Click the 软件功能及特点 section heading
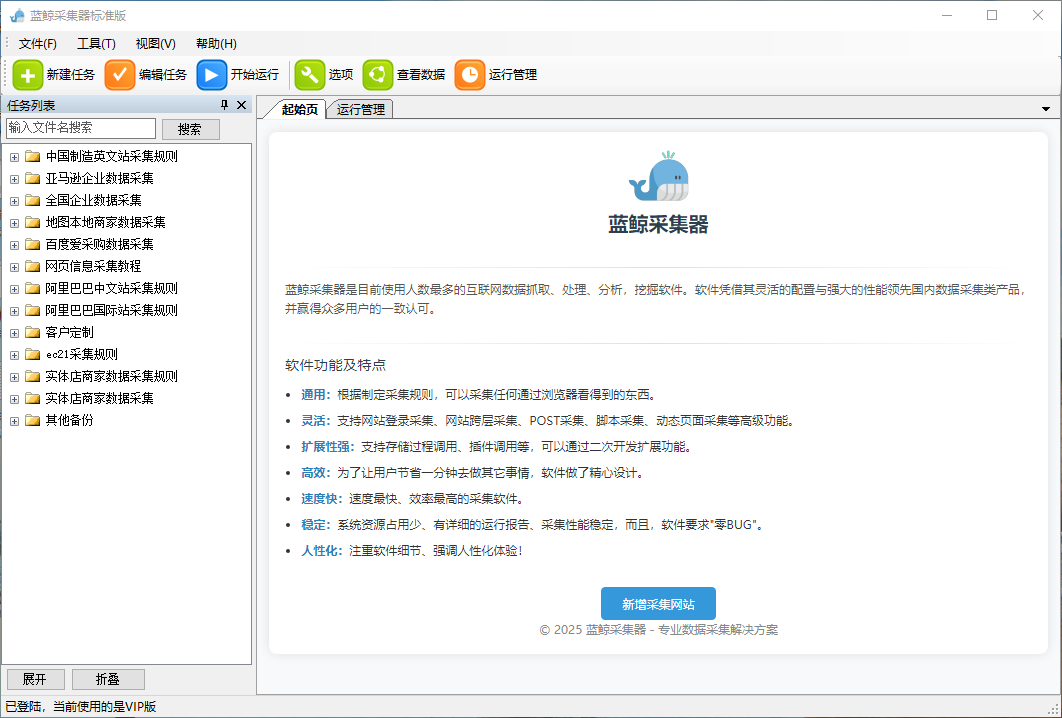The width and height of the screenshot is (1062, 718). pyautogui.click(x=335, y=365)
